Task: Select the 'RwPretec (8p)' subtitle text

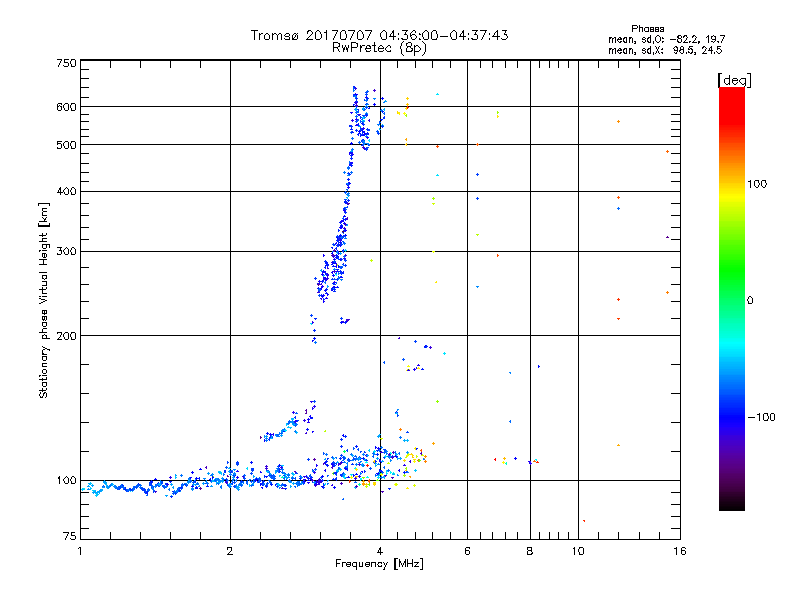Action: (x=379, y=48)
